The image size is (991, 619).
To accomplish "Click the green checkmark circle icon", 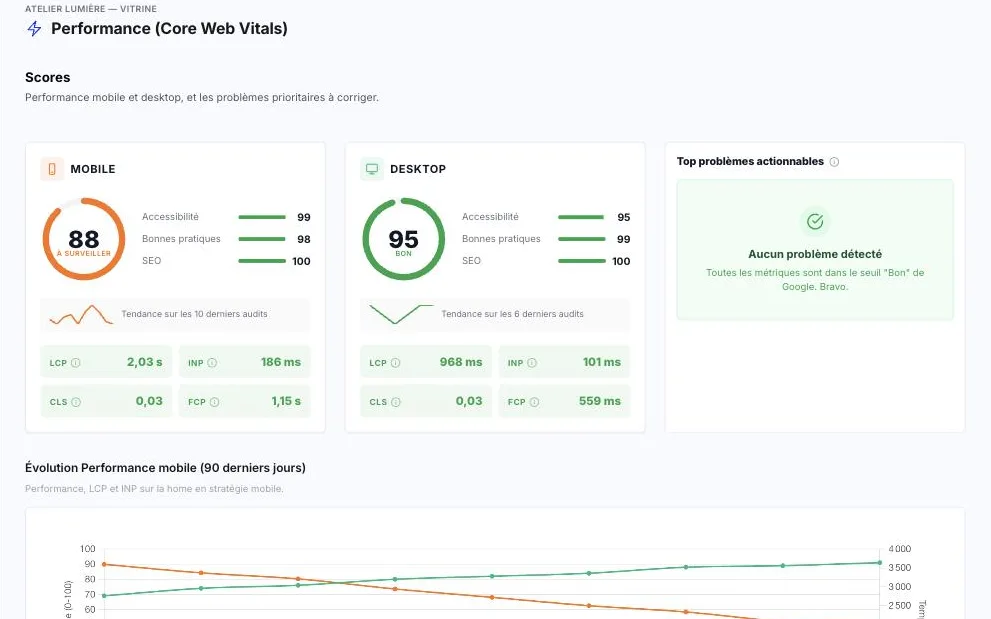I will tap(815, 221).
